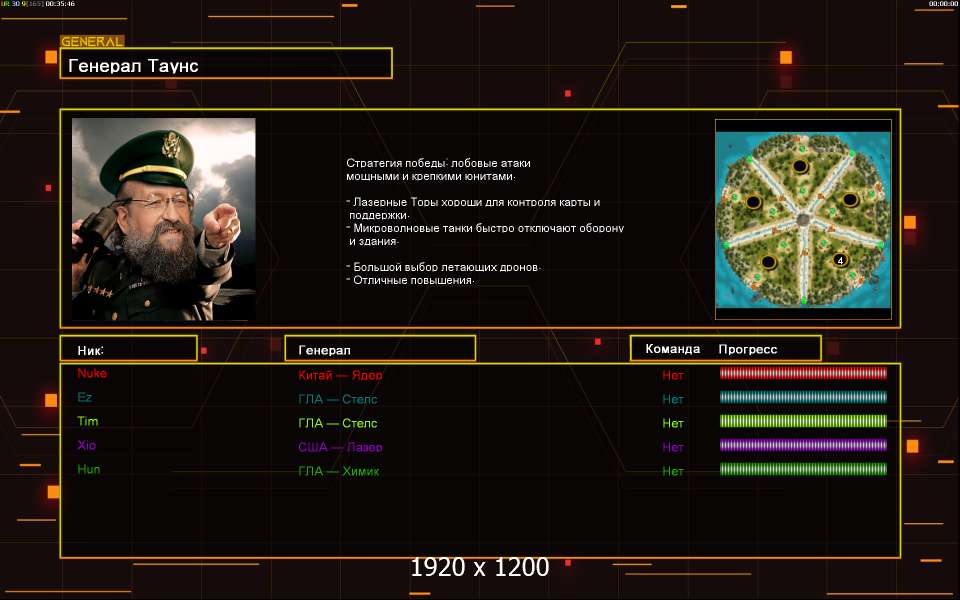The height and width of the screenshot is (600, 960).
Task: Click the Генерал Таунс title field
Action: coord(226,63)
